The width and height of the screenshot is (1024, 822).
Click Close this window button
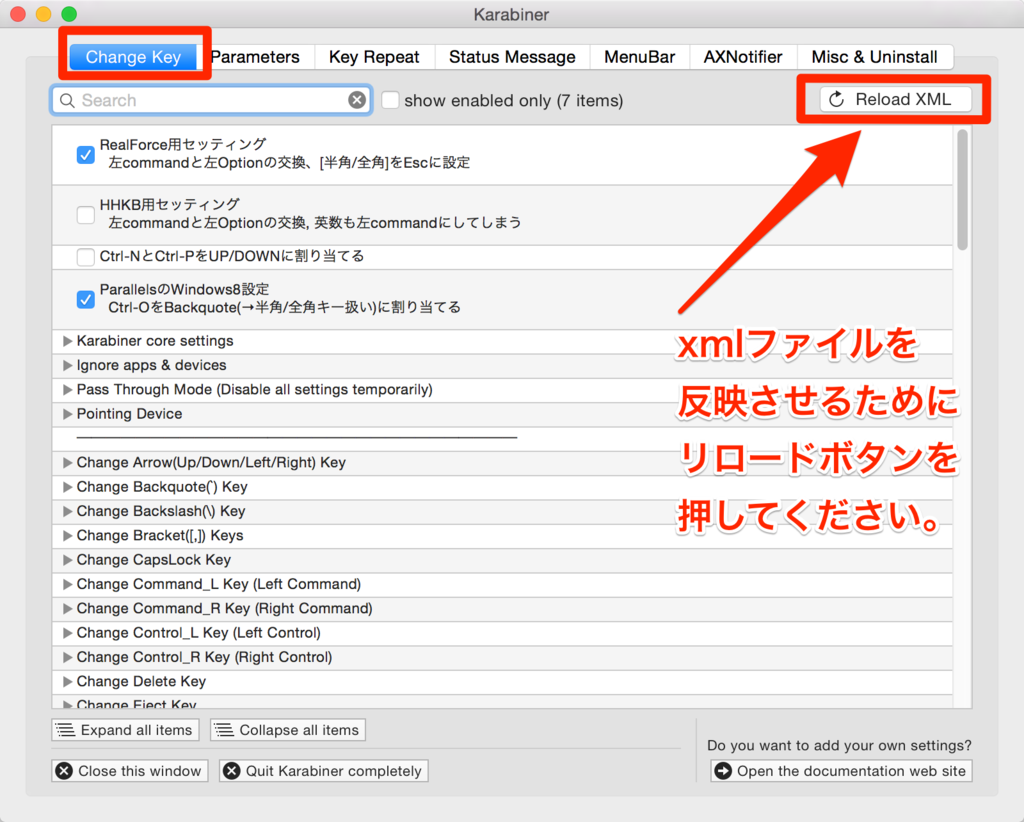pyautogui.click(x=130, y=771)
